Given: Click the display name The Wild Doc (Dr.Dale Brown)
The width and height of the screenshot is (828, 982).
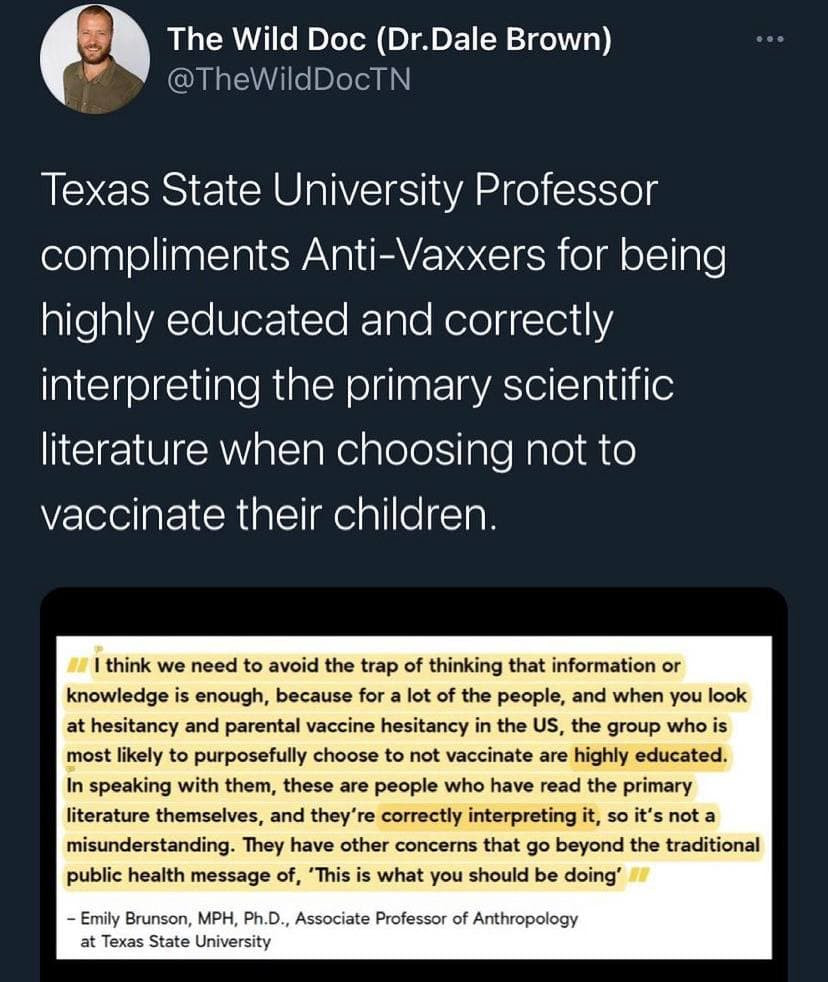Looking at the screenshot, I should [x=390, y=40].
